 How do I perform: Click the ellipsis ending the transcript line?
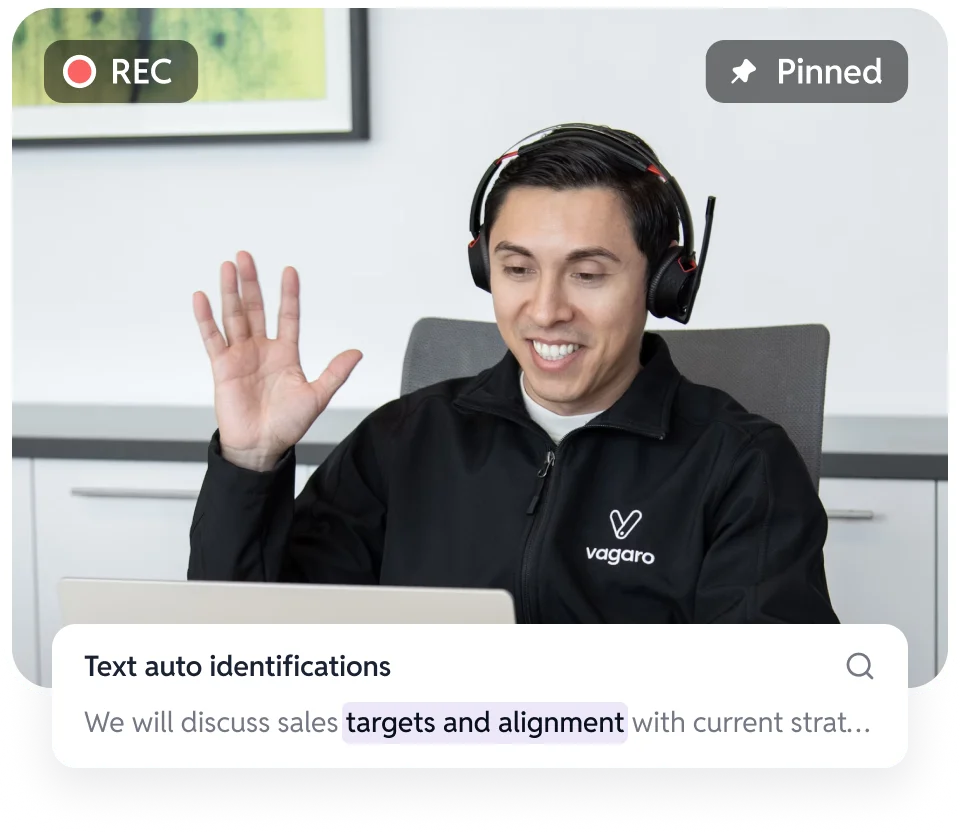(858, 724)
